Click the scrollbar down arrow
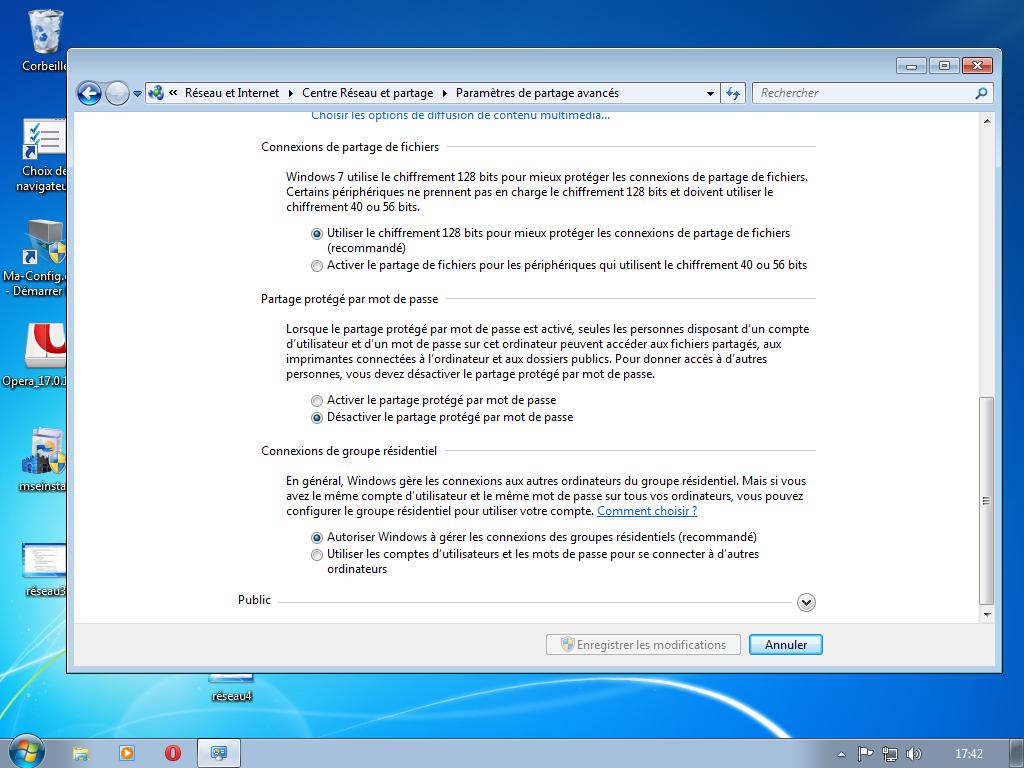The width and height of the screenshot is (1024, 768). click(987, 615)
